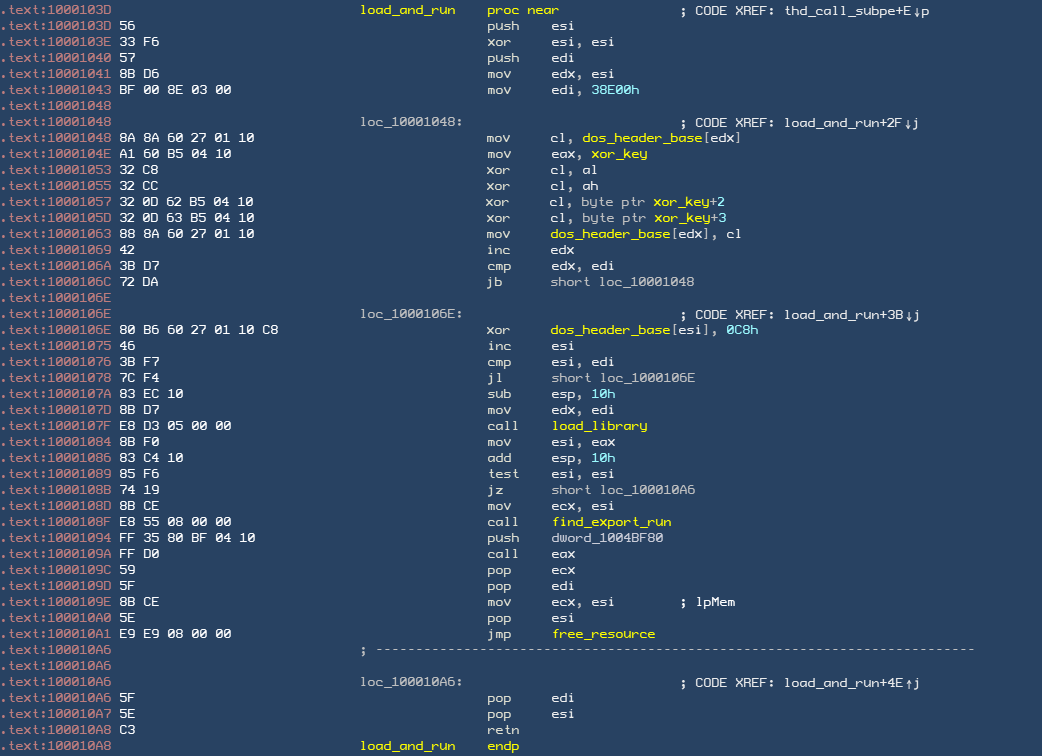Select the 0C8h xor constant
Screen dimensions: 1042x756
pyautogui.click(x=741, y=330)
